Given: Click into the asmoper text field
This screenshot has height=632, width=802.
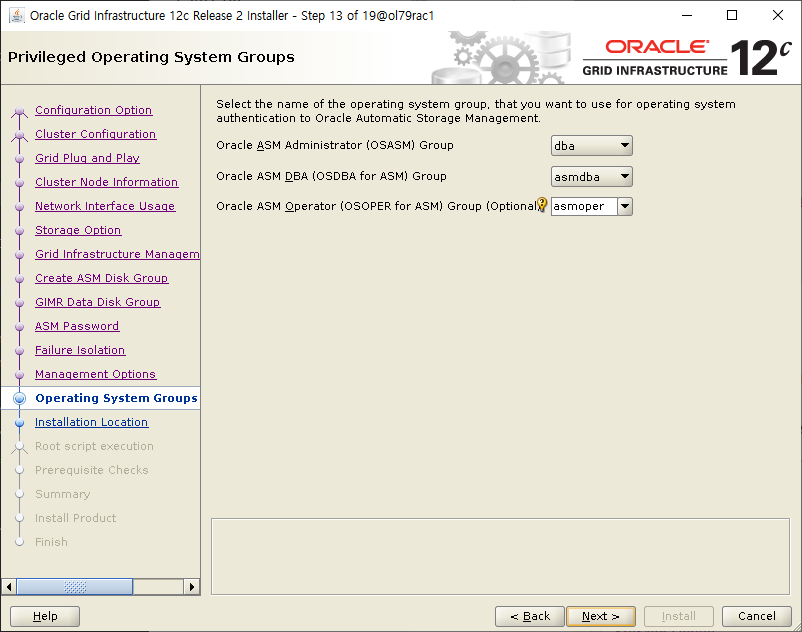Looking at the screenshot, I should [x=584, y=207].
